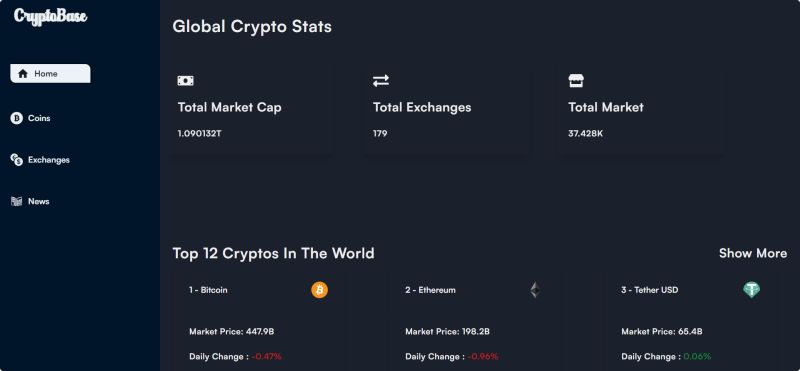Image resolution: width=800 pixels, height=371 pixels.
Task: Click the Total Market Cap stat card
Action: pyautogui.click(x=252, y=108)
